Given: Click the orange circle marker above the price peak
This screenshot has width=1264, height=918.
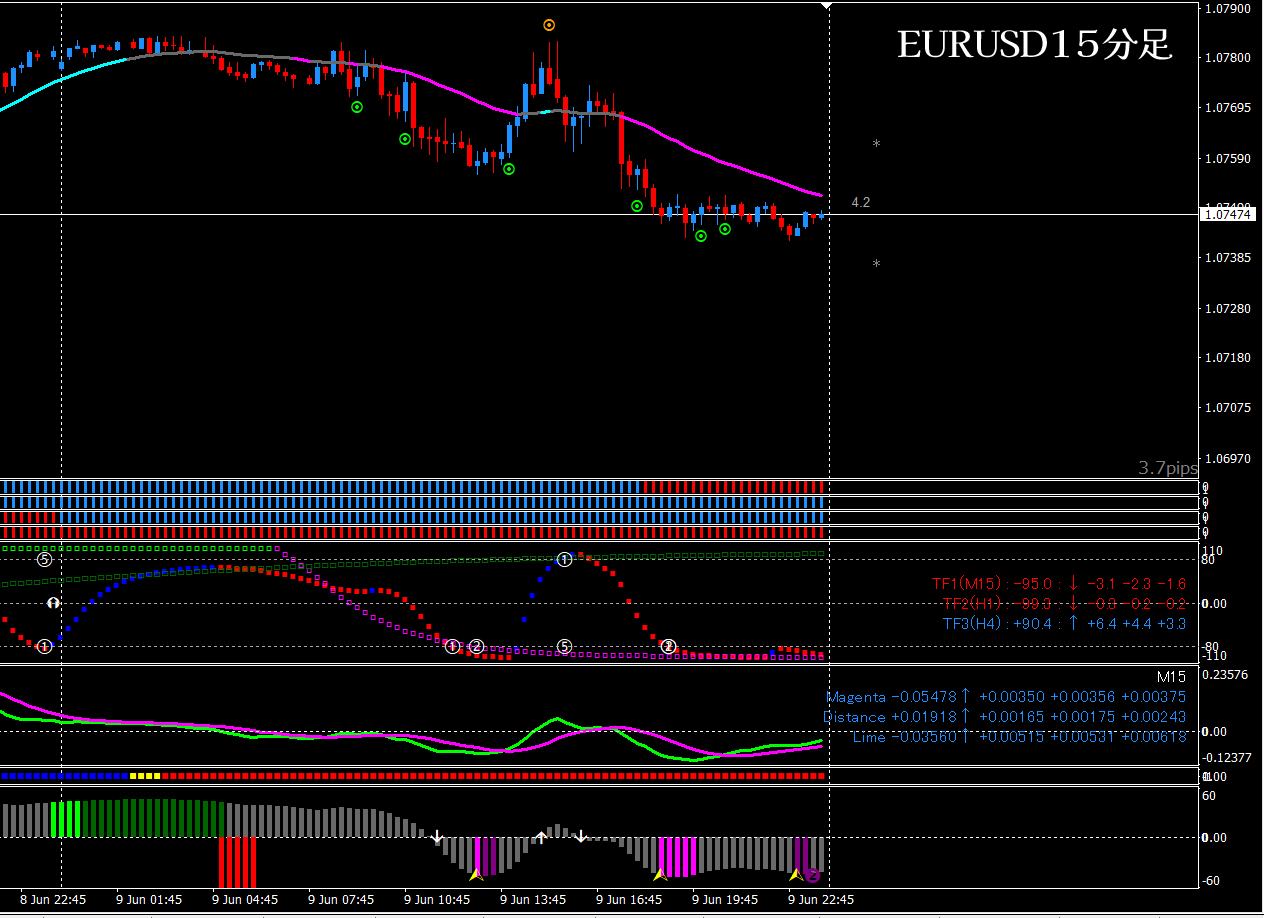Looking at the screenshot, I should tap(549, 25).
